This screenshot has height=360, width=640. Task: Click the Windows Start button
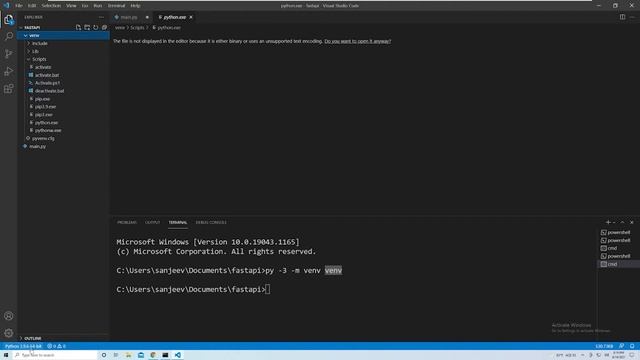pyautogui.click(x=6, y=355)
